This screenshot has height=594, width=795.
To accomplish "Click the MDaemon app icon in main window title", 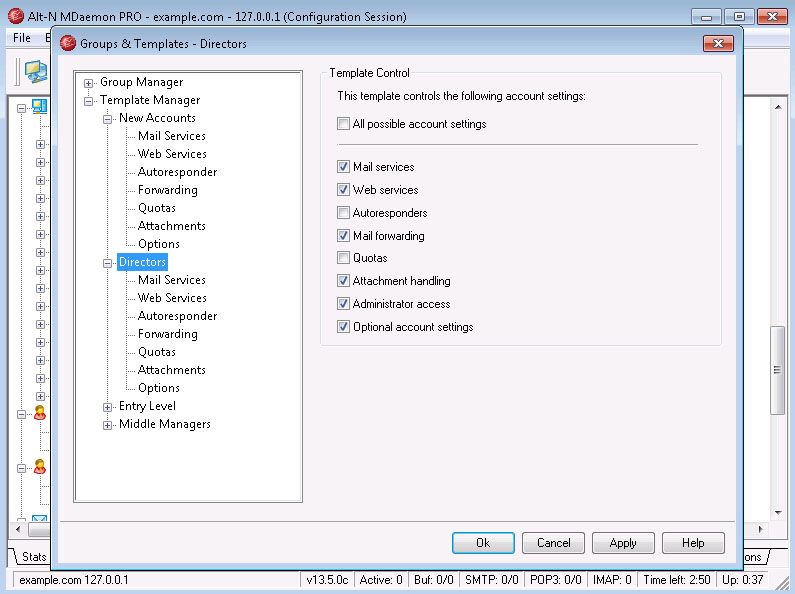I will click(16, 16).
